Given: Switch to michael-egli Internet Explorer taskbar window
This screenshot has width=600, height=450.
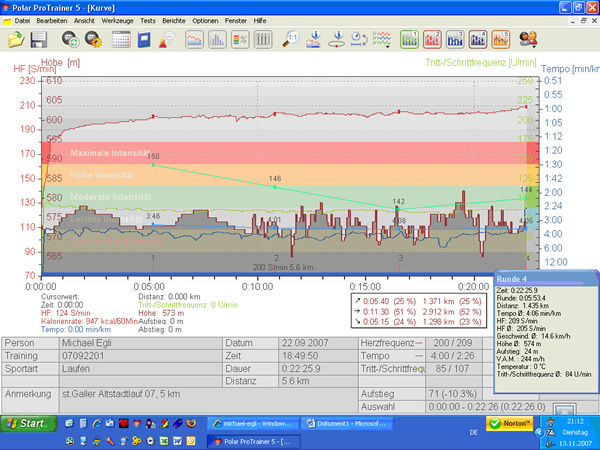Looking at the screenshot, I should 253,424.
